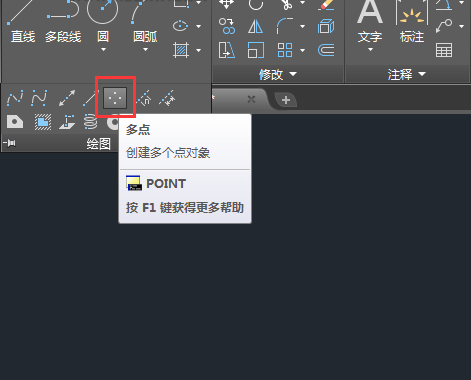Select the Divide tool icon
The image size is (471, 380).
click(x=144, y=98)
